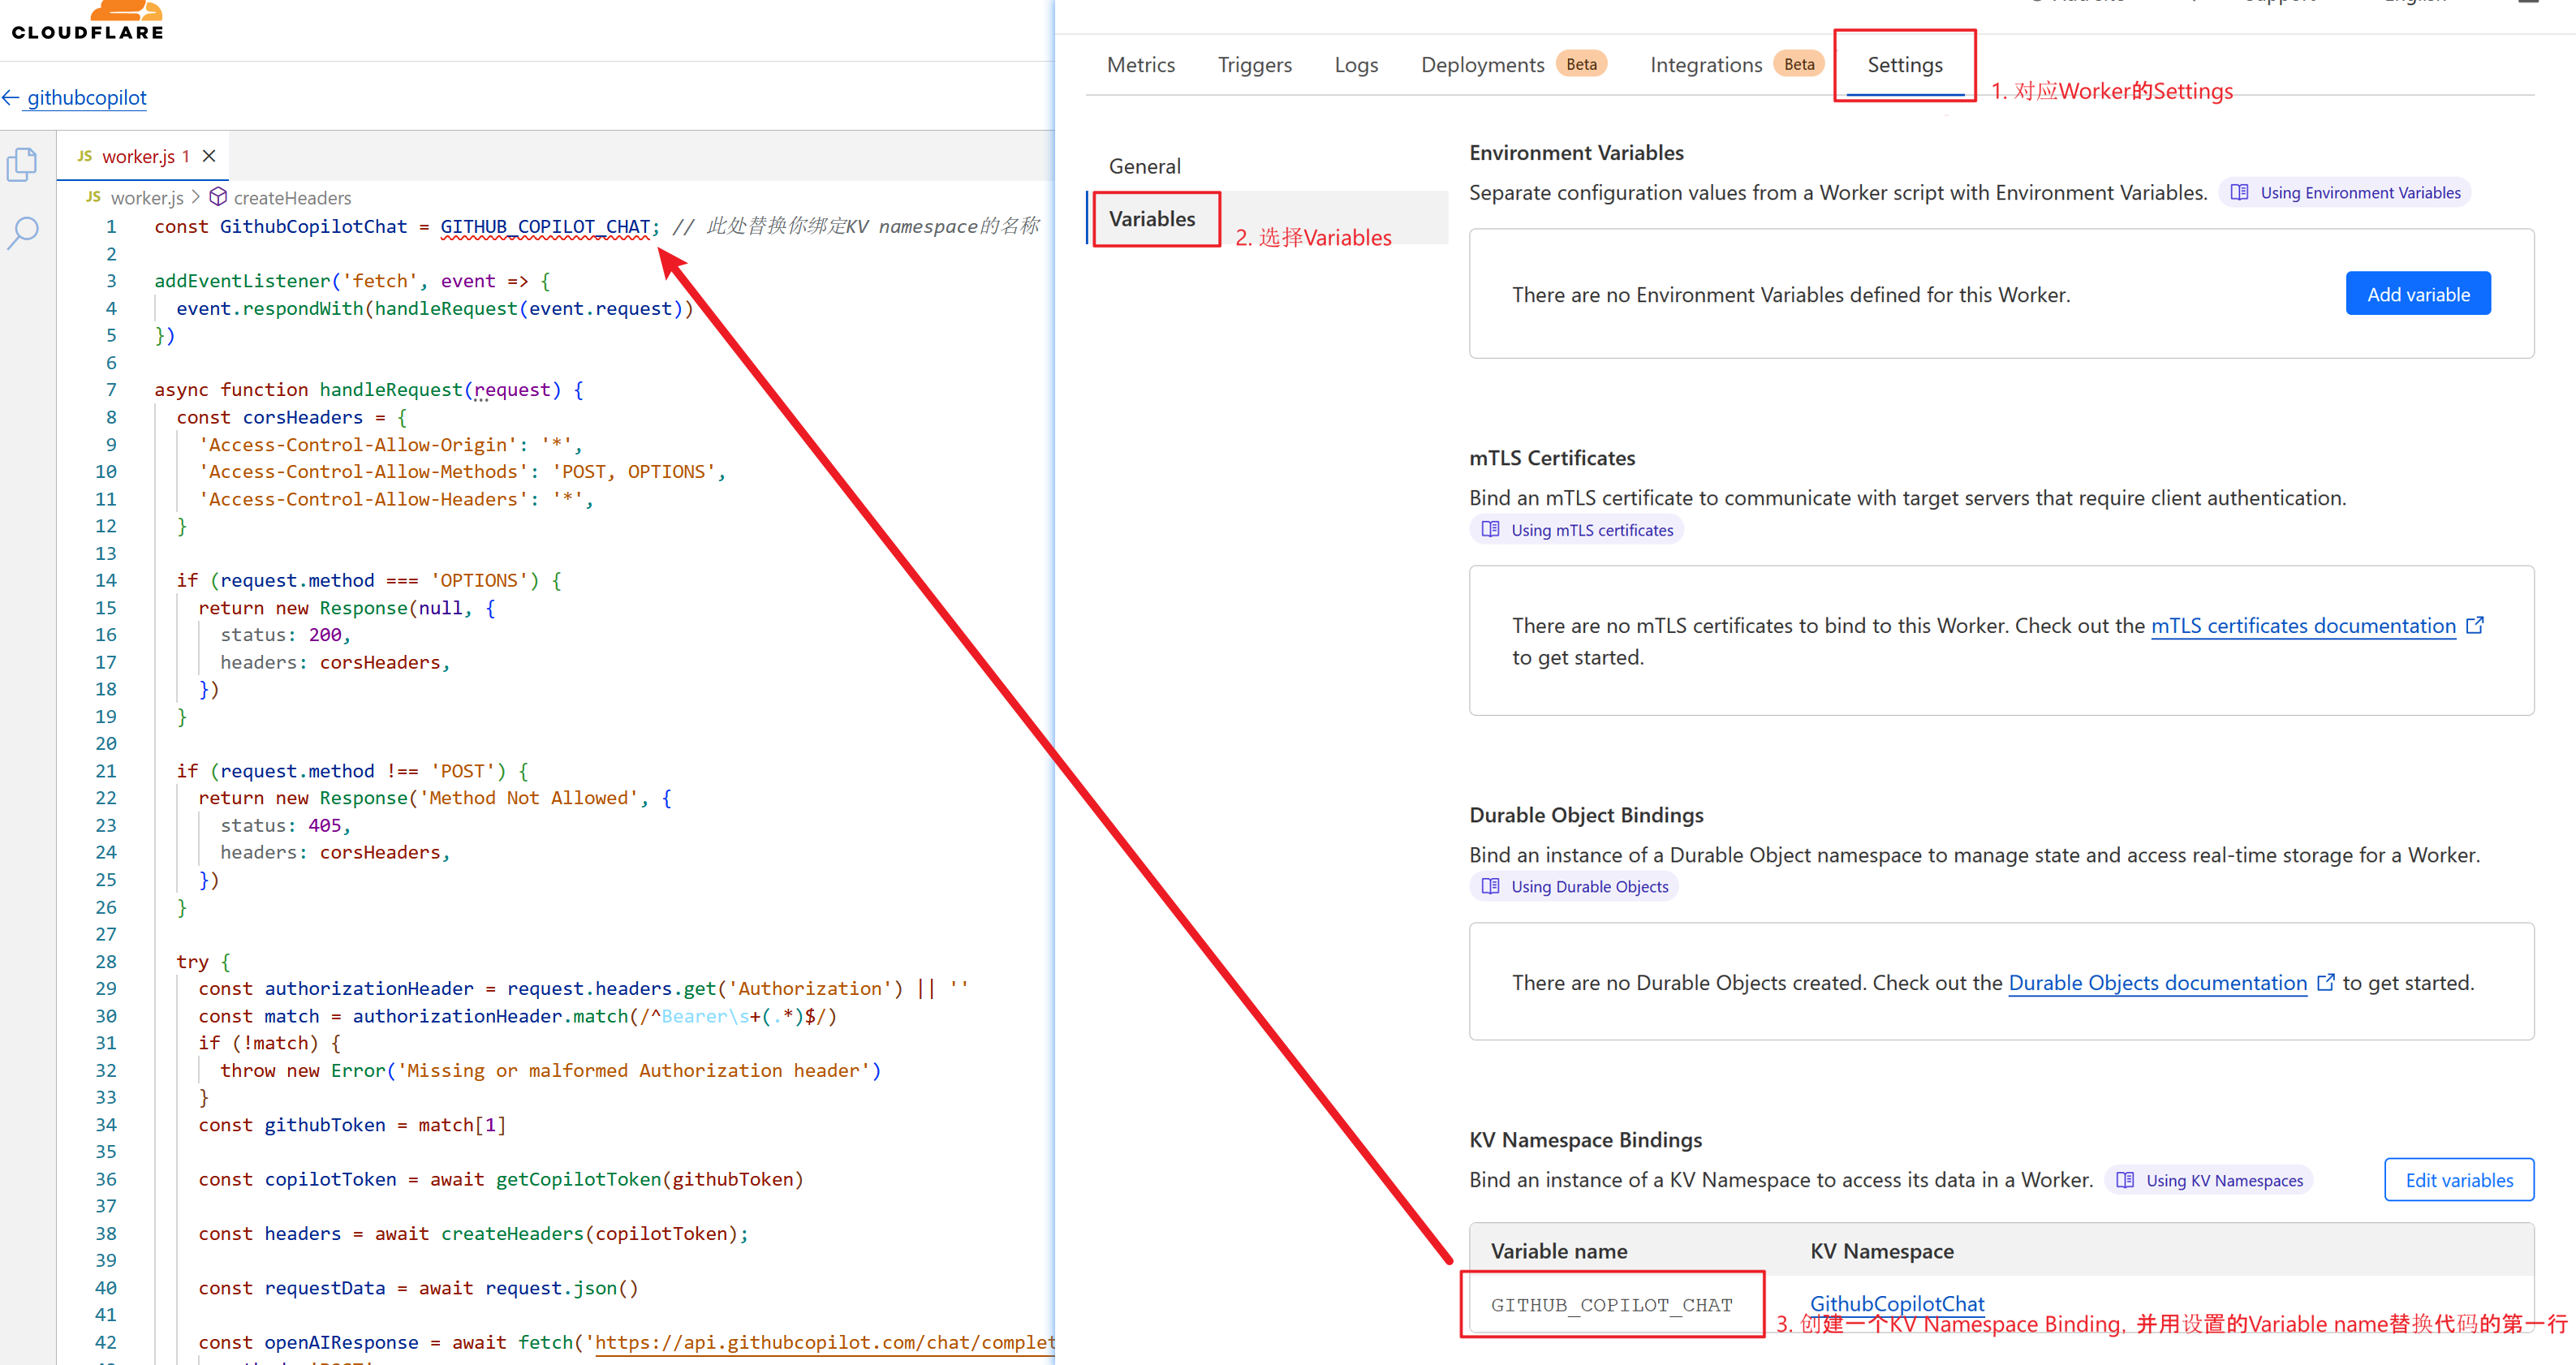
Task: Open the GithubCopilotChat KV namespace link
Action: (1896, 1303)
